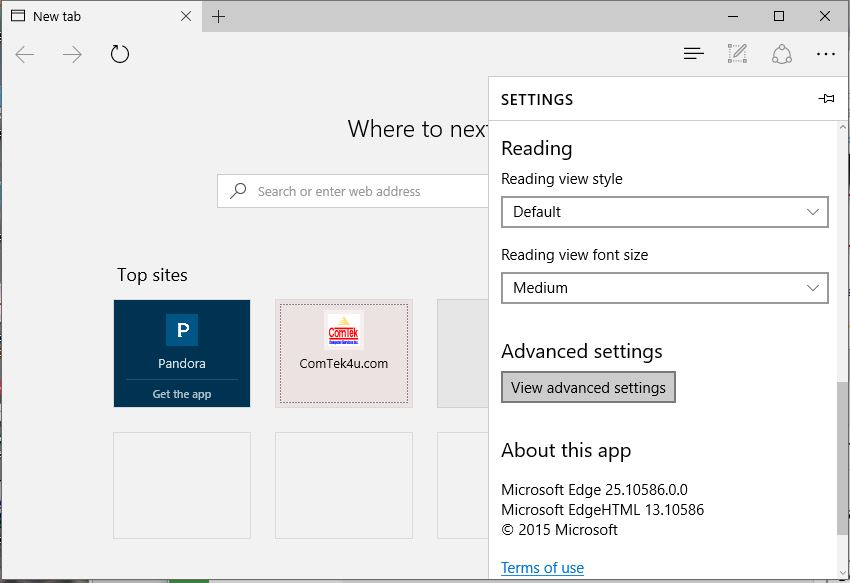850x583 pixels.
Task: Open the Terms of use link
Action: point(542,568)
